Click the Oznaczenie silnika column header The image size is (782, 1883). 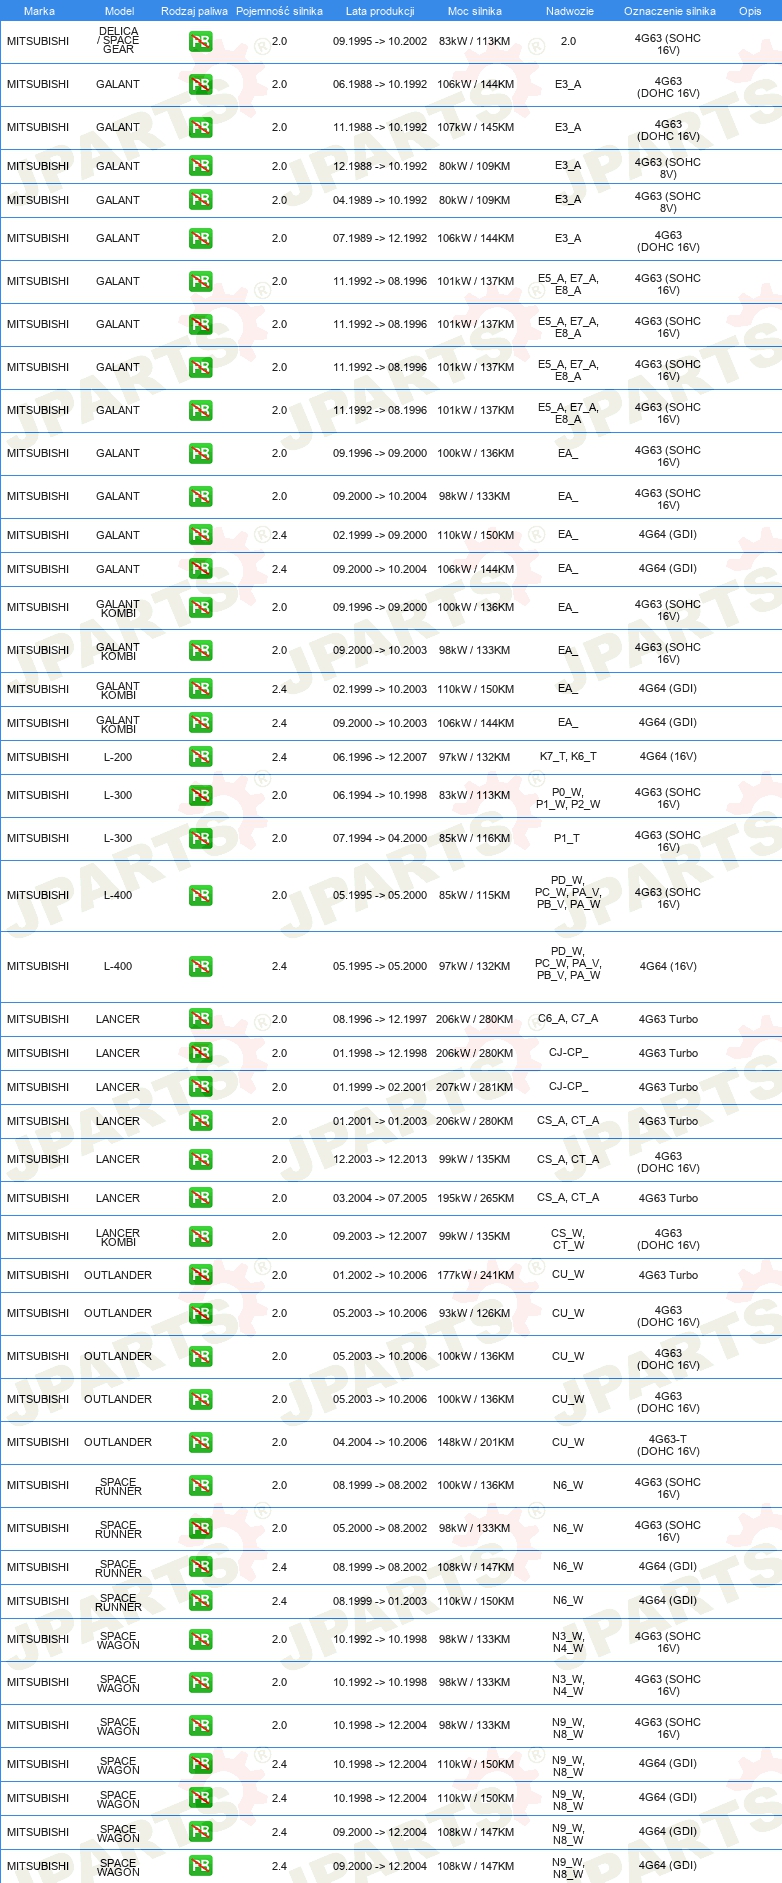(670, 11)
